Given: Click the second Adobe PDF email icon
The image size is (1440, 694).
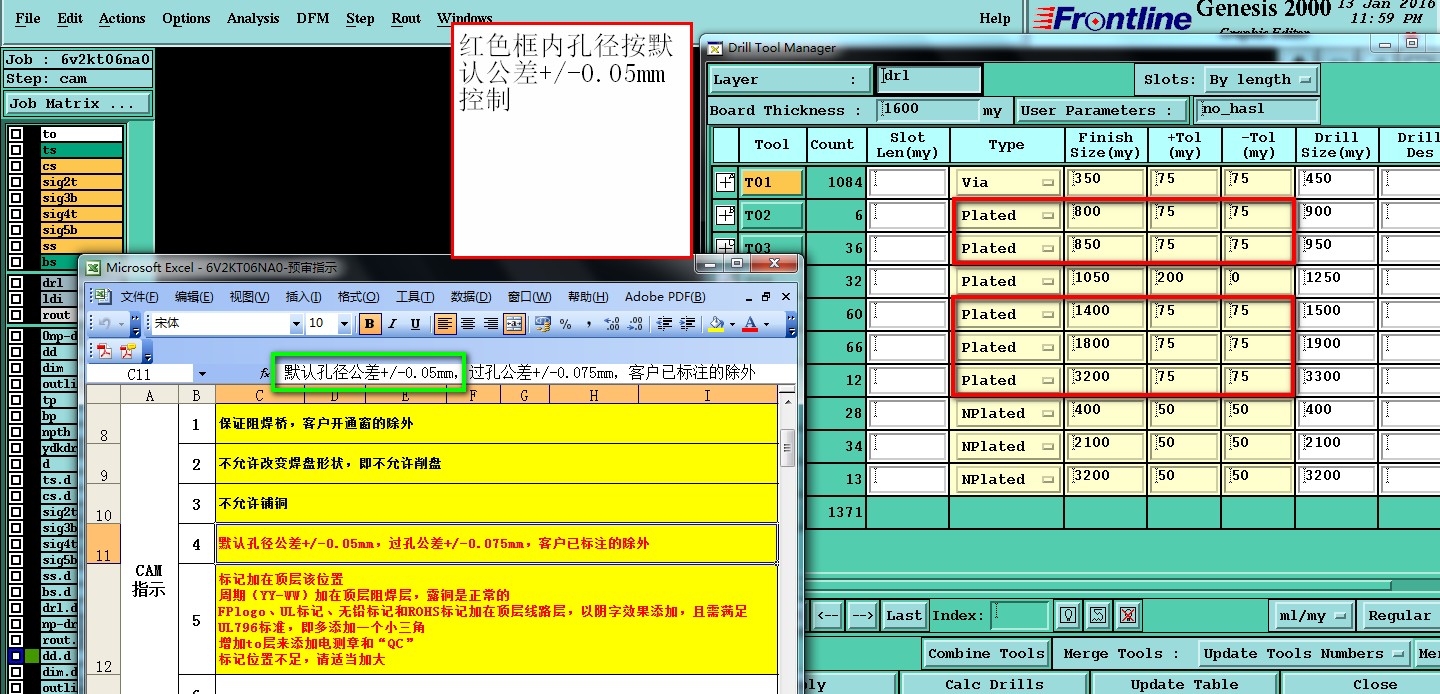Looking at the screenshot, I should [128, 351].
